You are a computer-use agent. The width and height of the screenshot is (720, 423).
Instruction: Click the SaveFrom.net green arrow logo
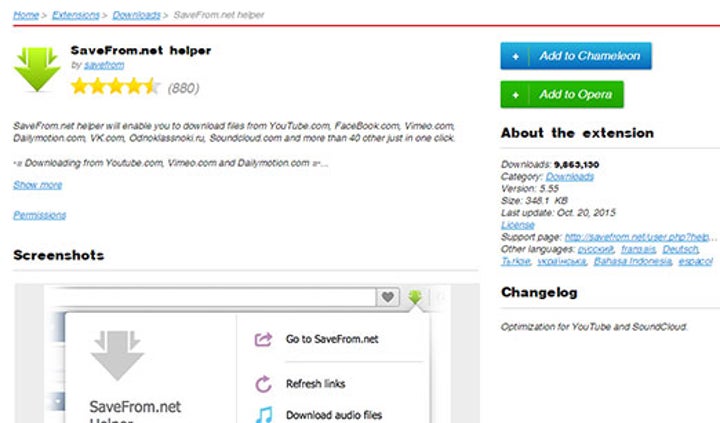click(x=38, y=69)
